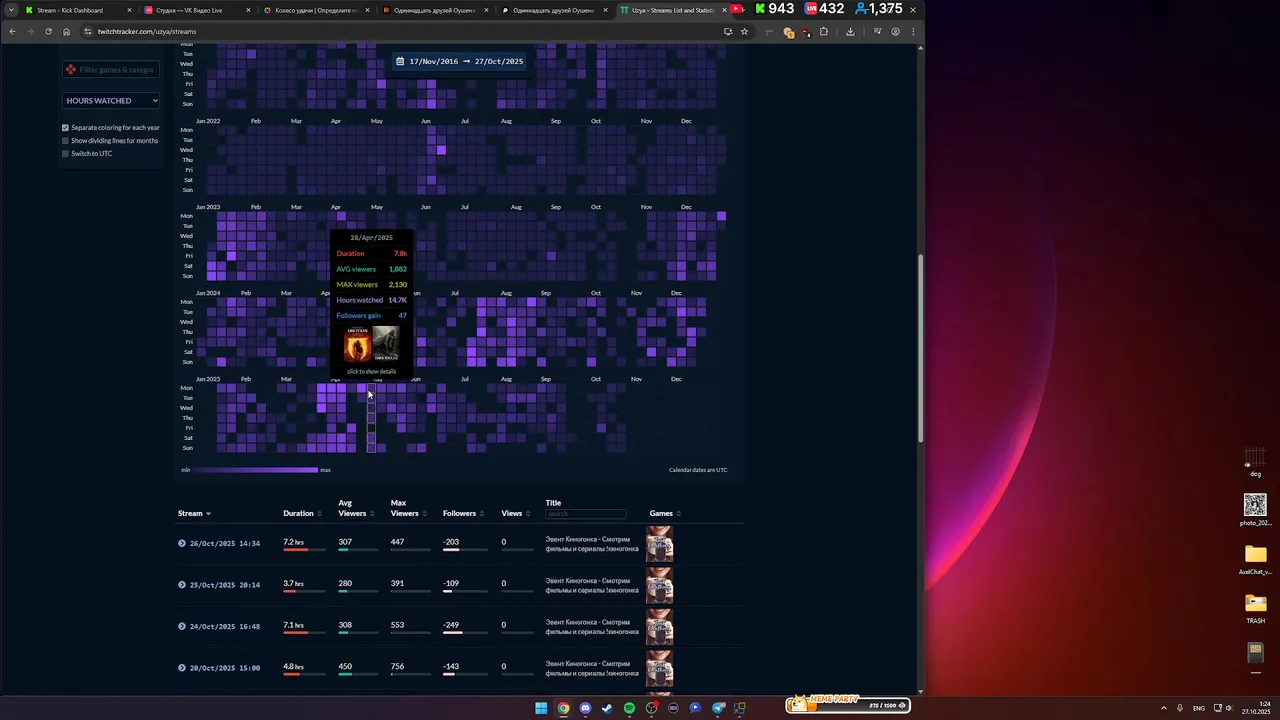Click the ENG language indicator
This screenshot has width=1280, height=720.
[1199, 708]
